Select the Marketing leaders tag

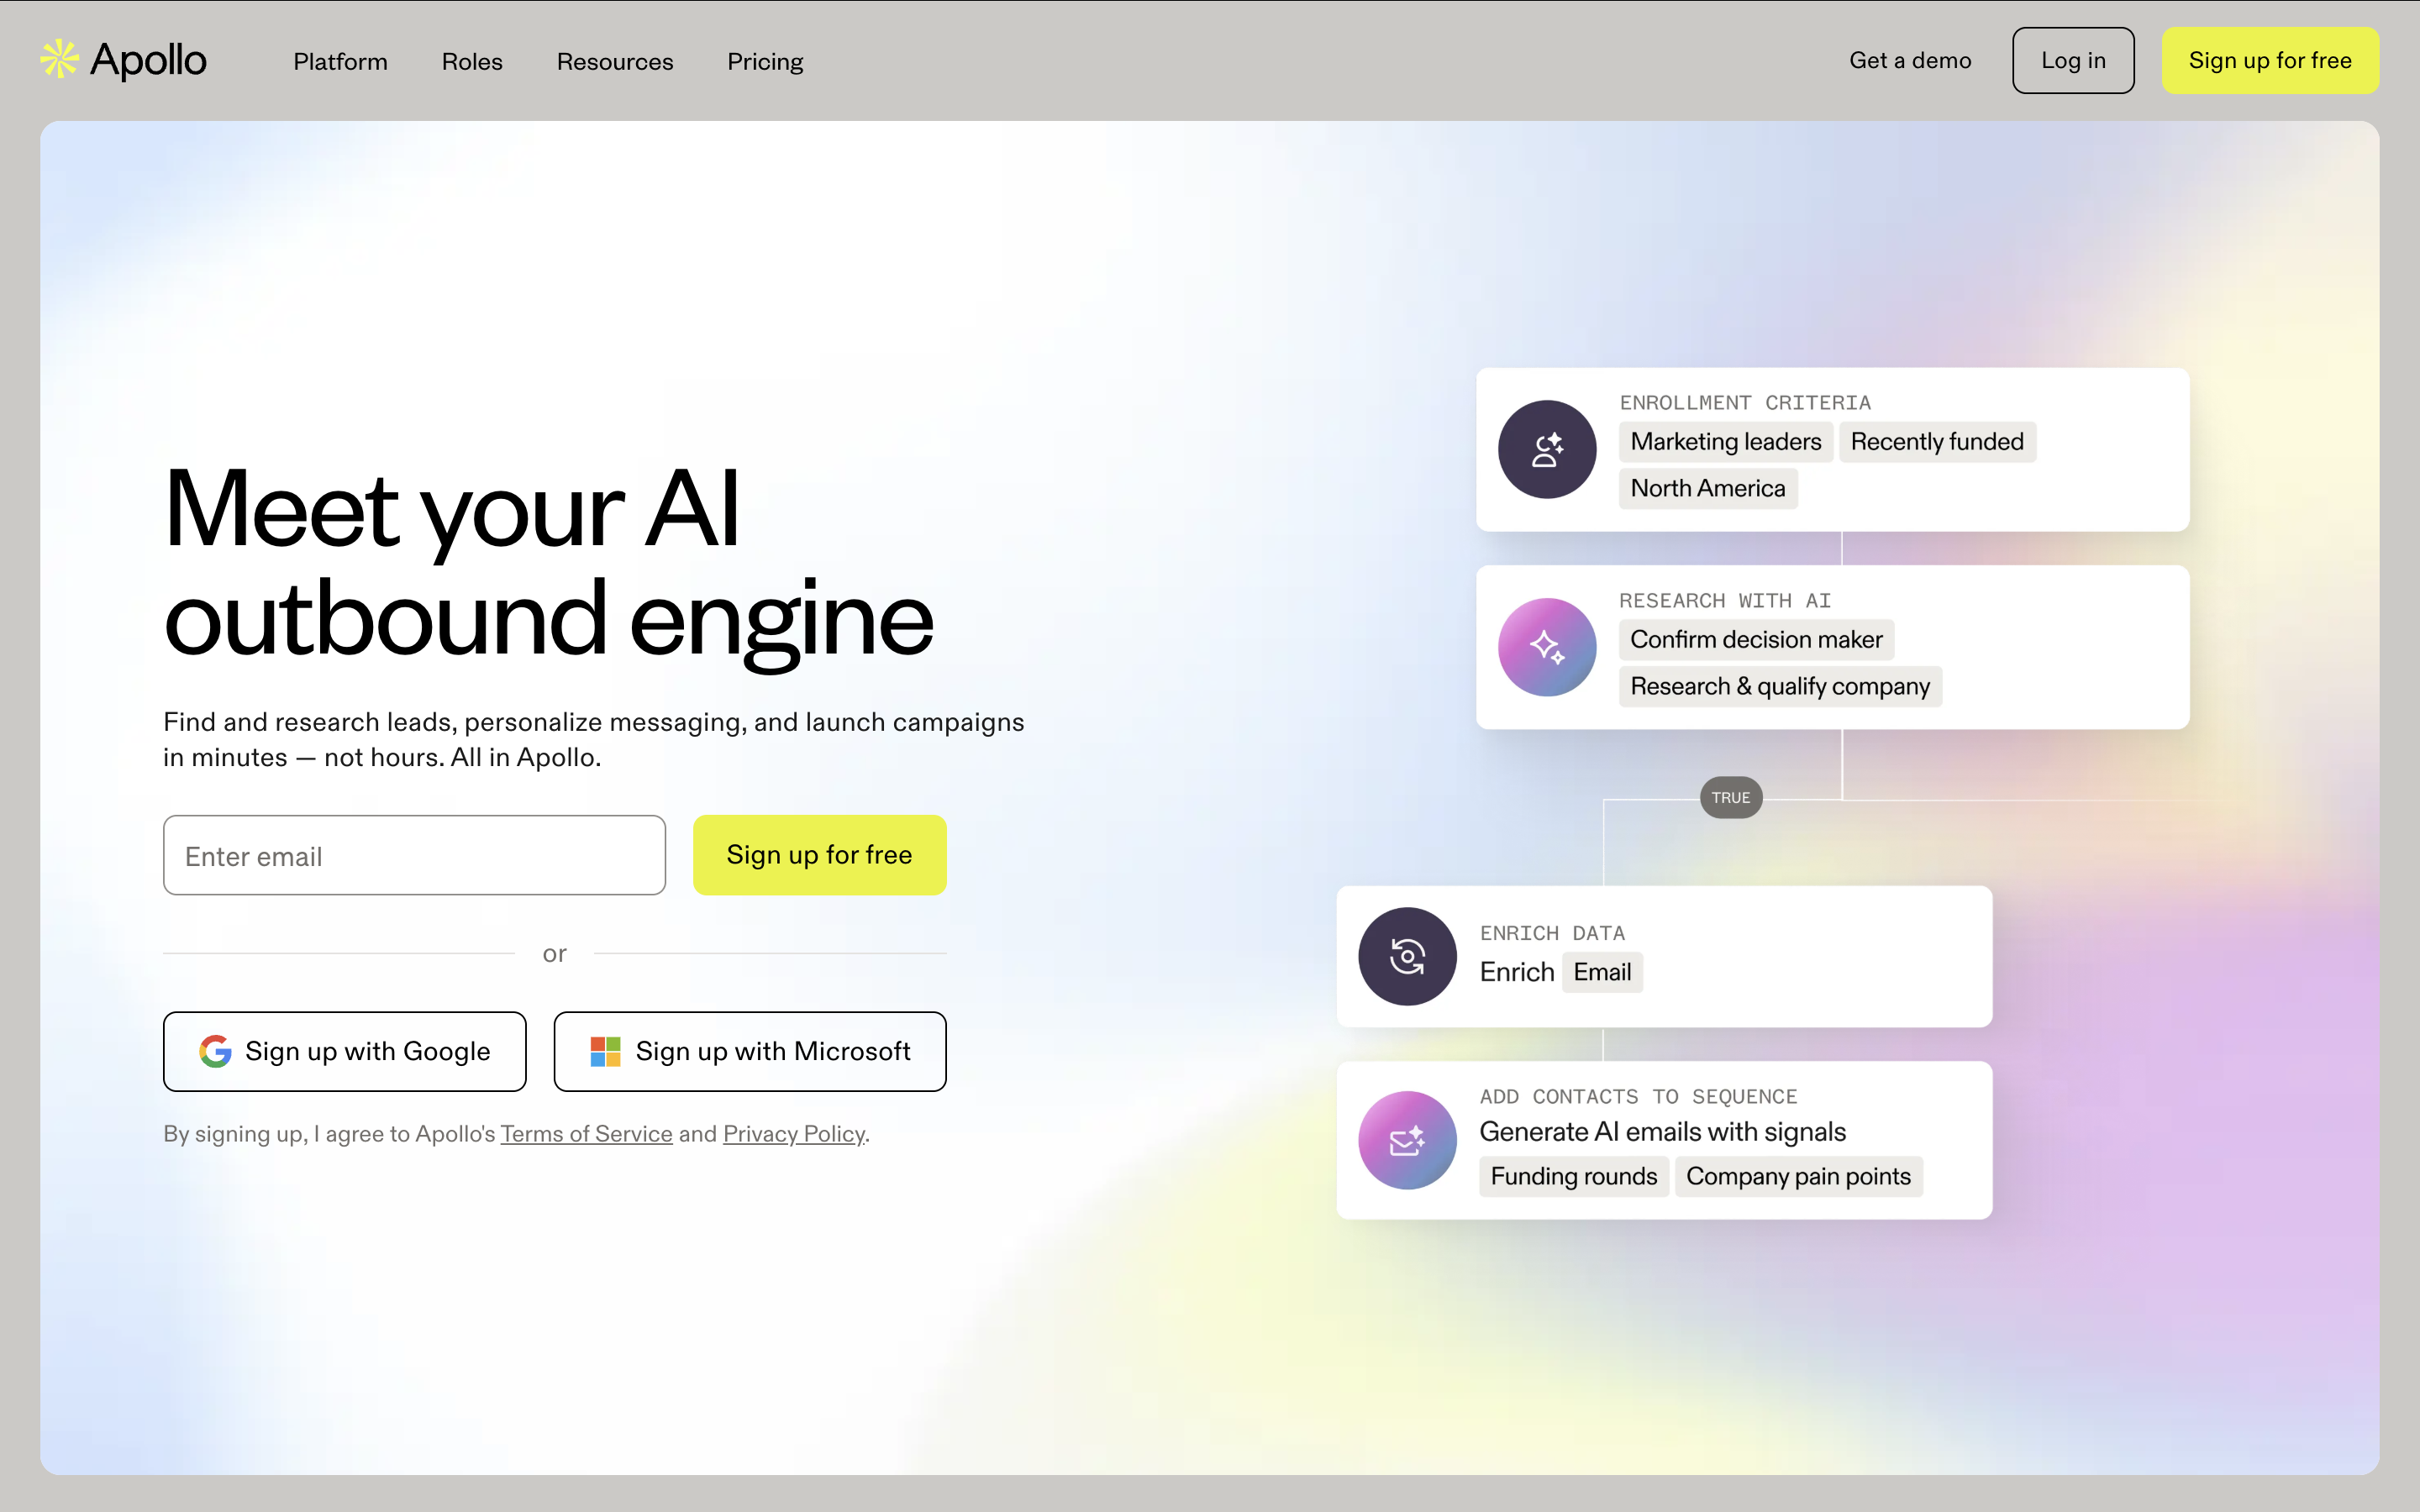coord(1725,441)
